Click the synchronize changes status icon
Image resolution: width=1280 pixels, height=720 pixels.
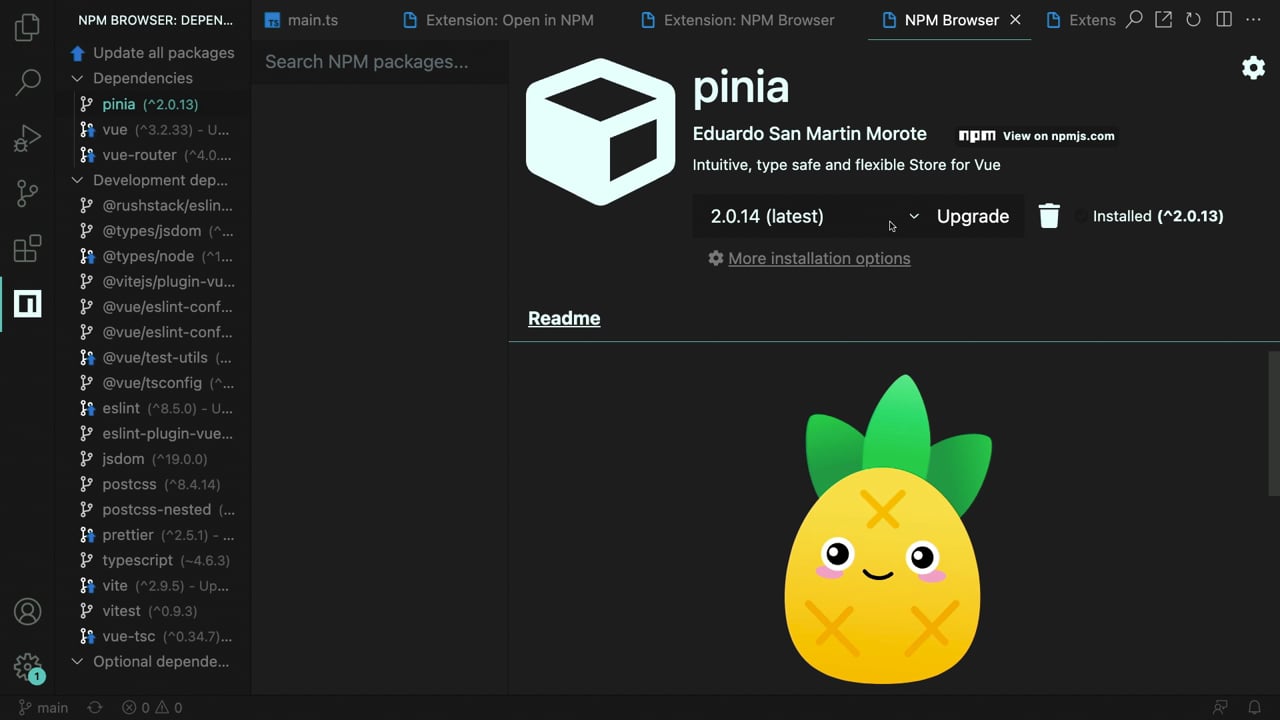[x=95, y=708]
